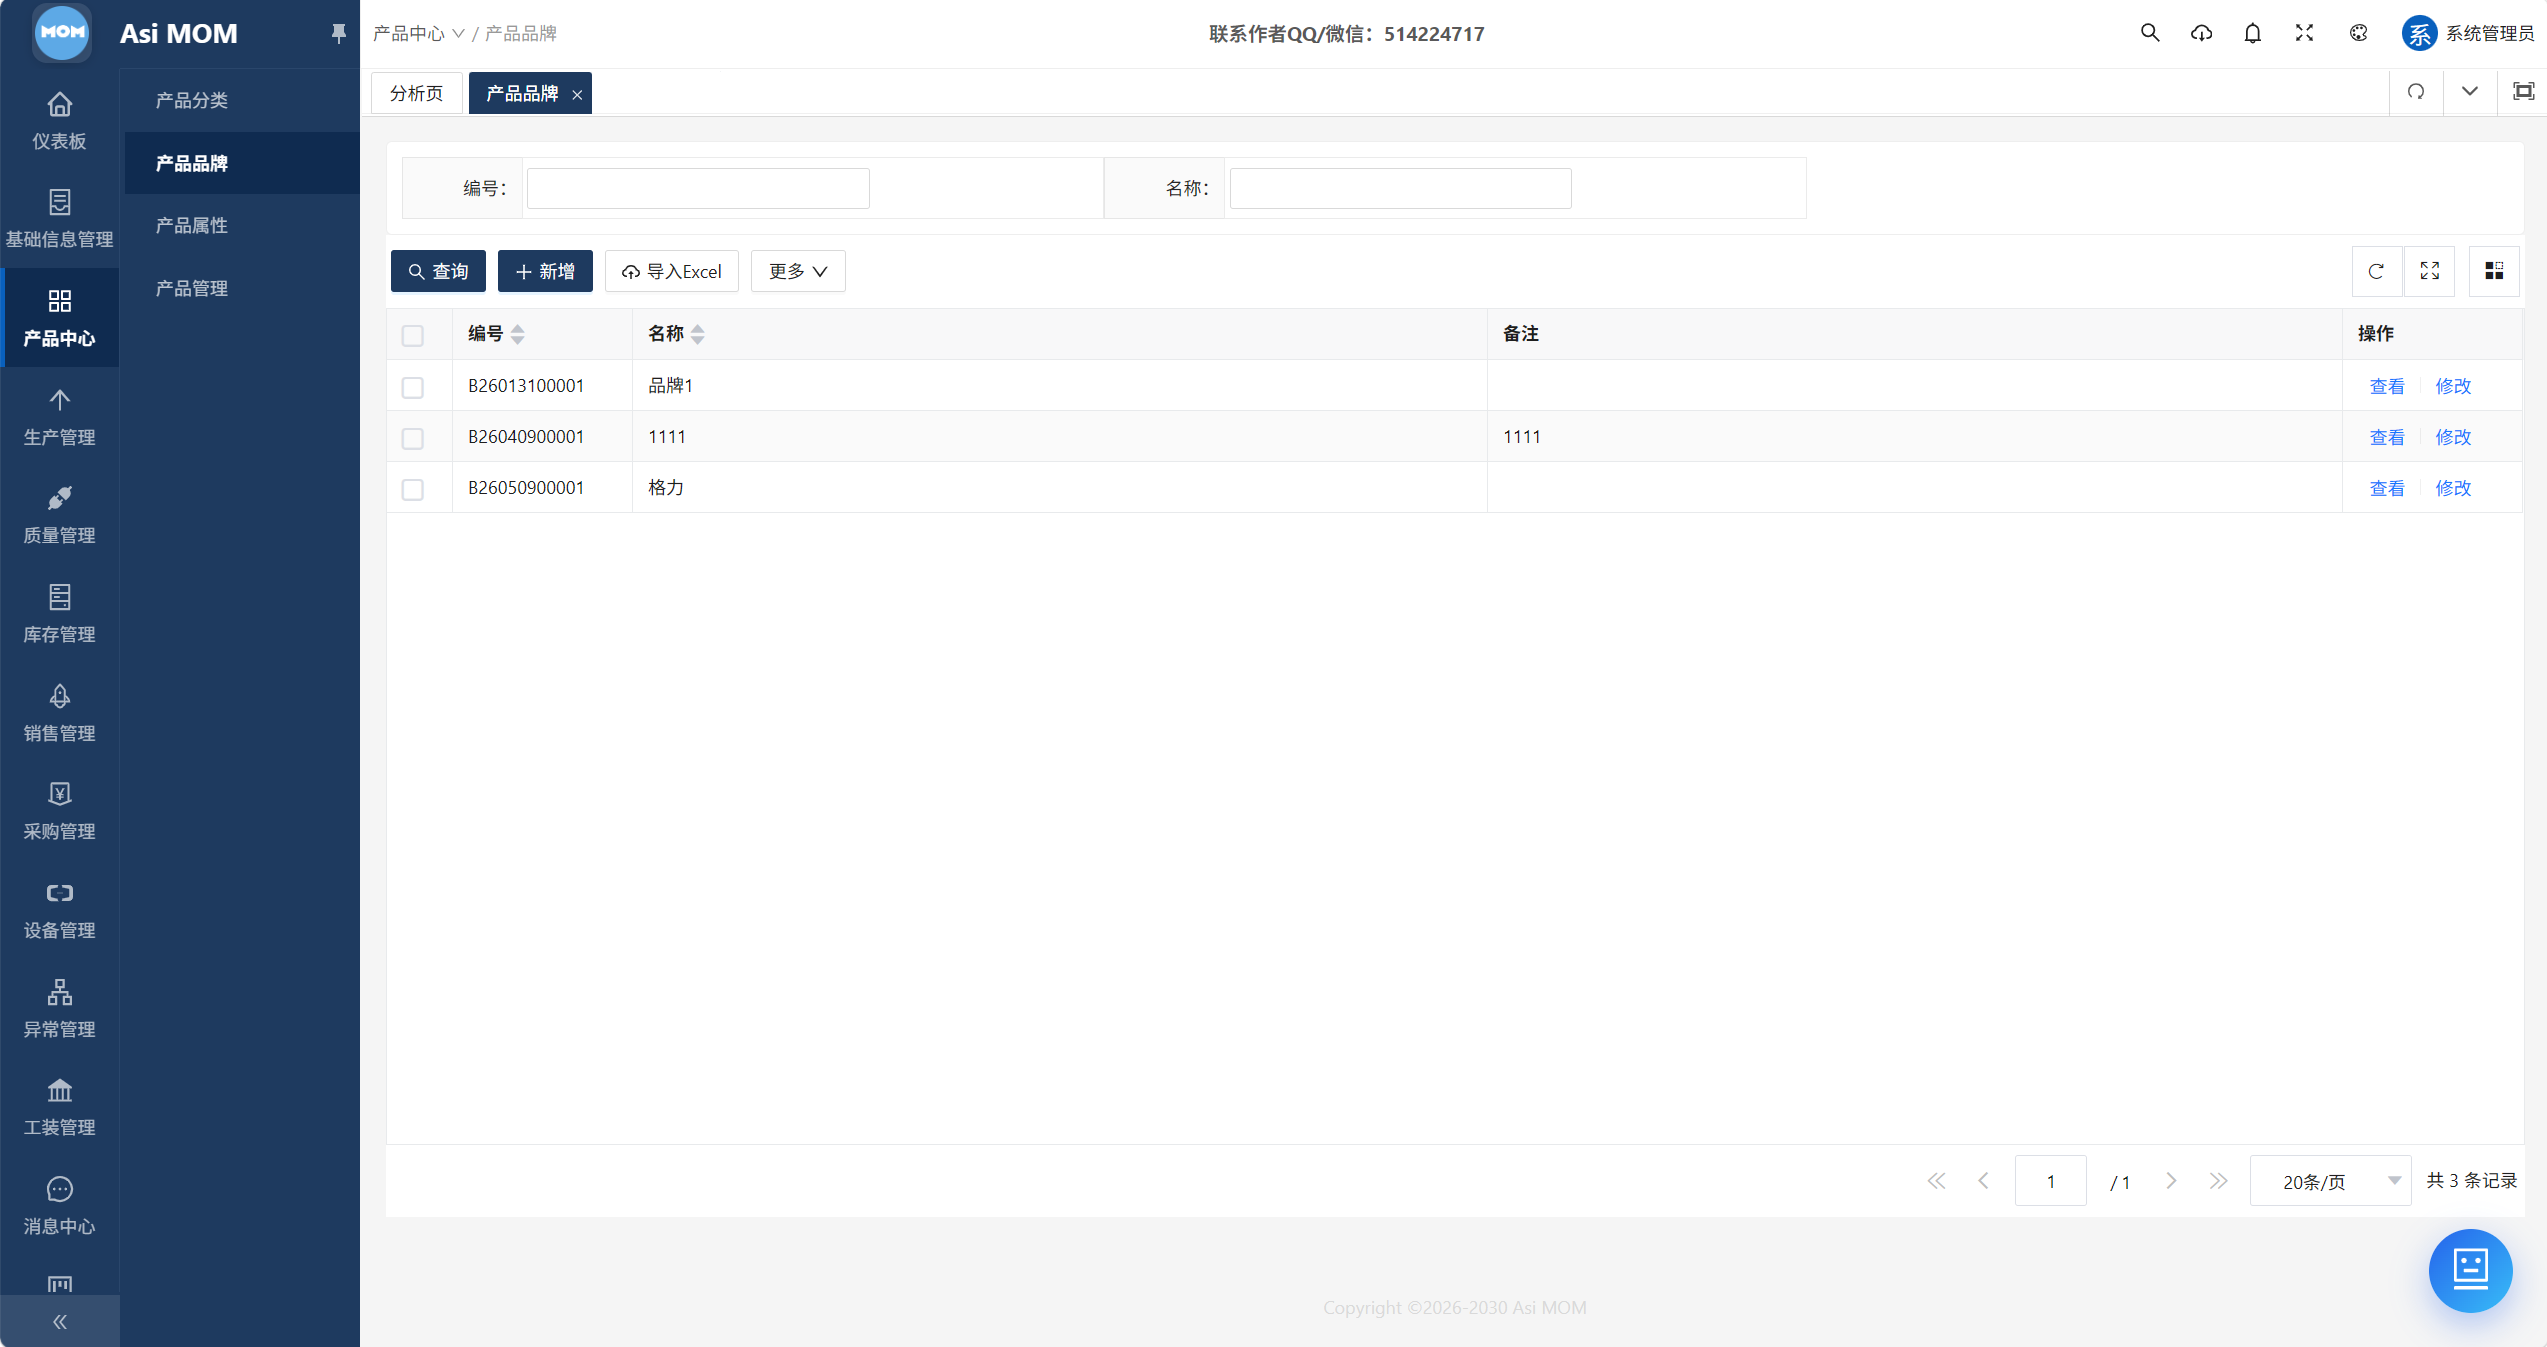The height and width of the screenshot is (1347, 2547).
Task: Check the row B26050900001 checkbox
Action: coord(412,489)
